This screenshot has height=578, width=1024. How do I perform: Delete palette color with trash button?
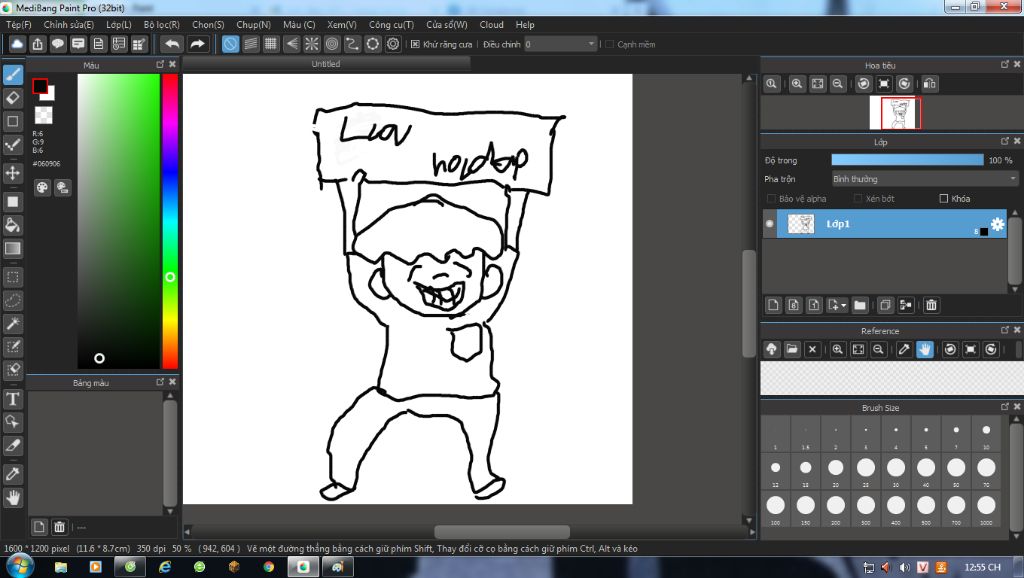coord(59,526)
